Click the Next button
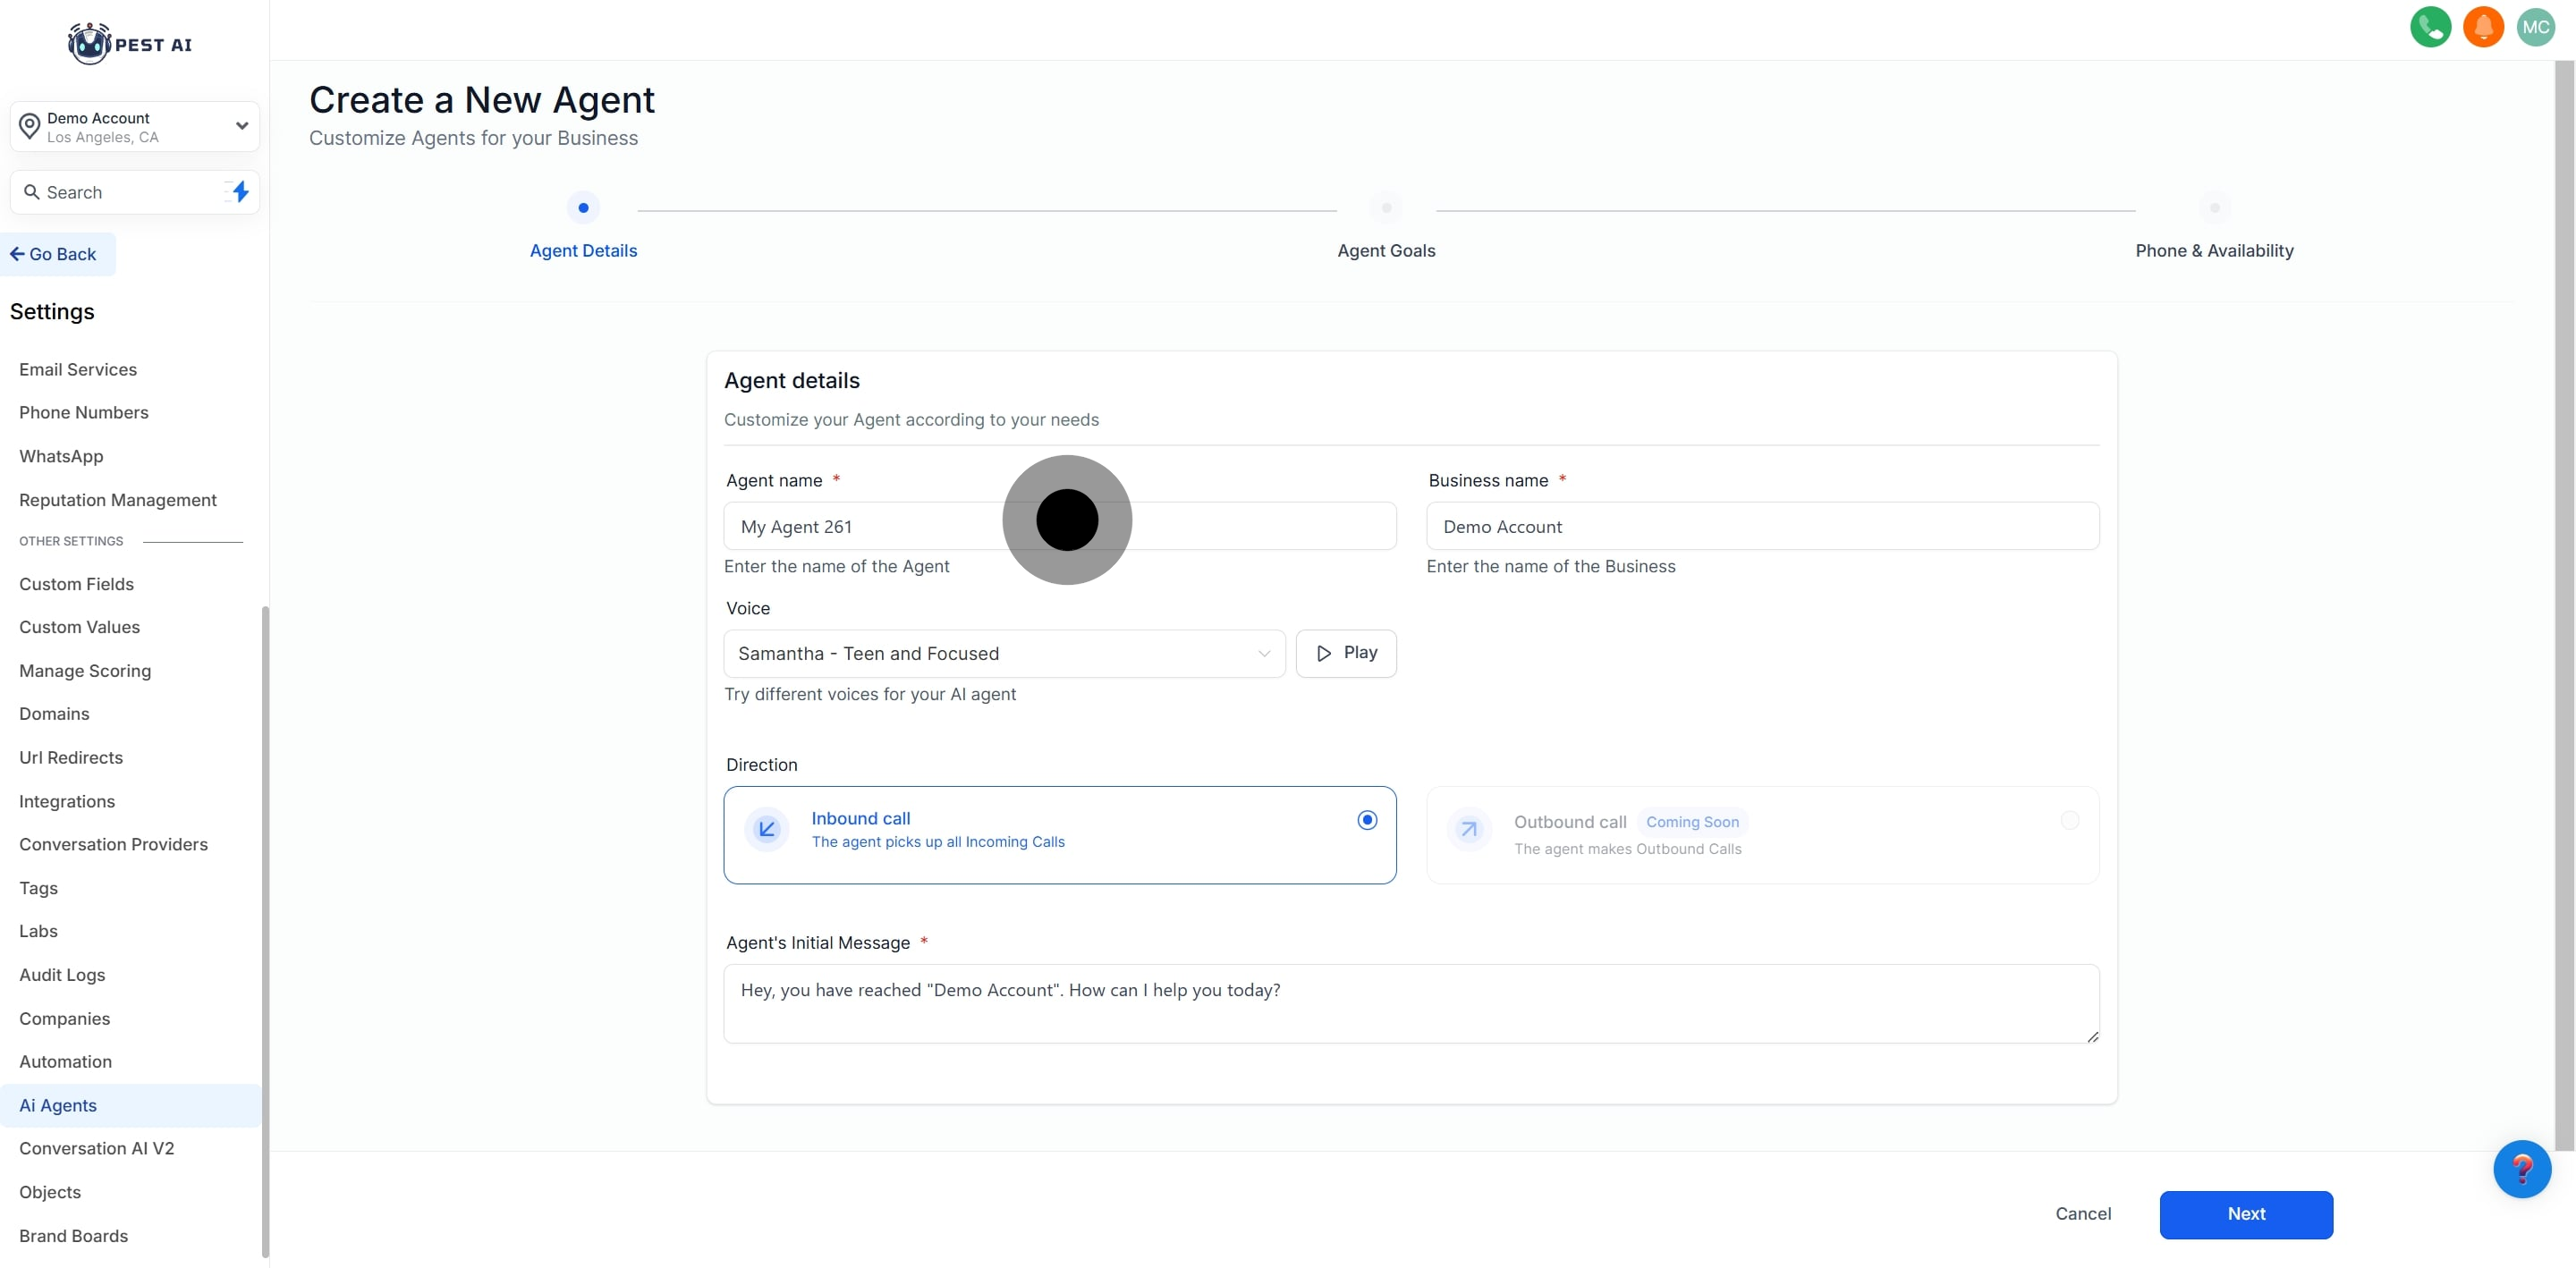Viewport: 2576px width, 1268px height. tap(2245, 1214)
